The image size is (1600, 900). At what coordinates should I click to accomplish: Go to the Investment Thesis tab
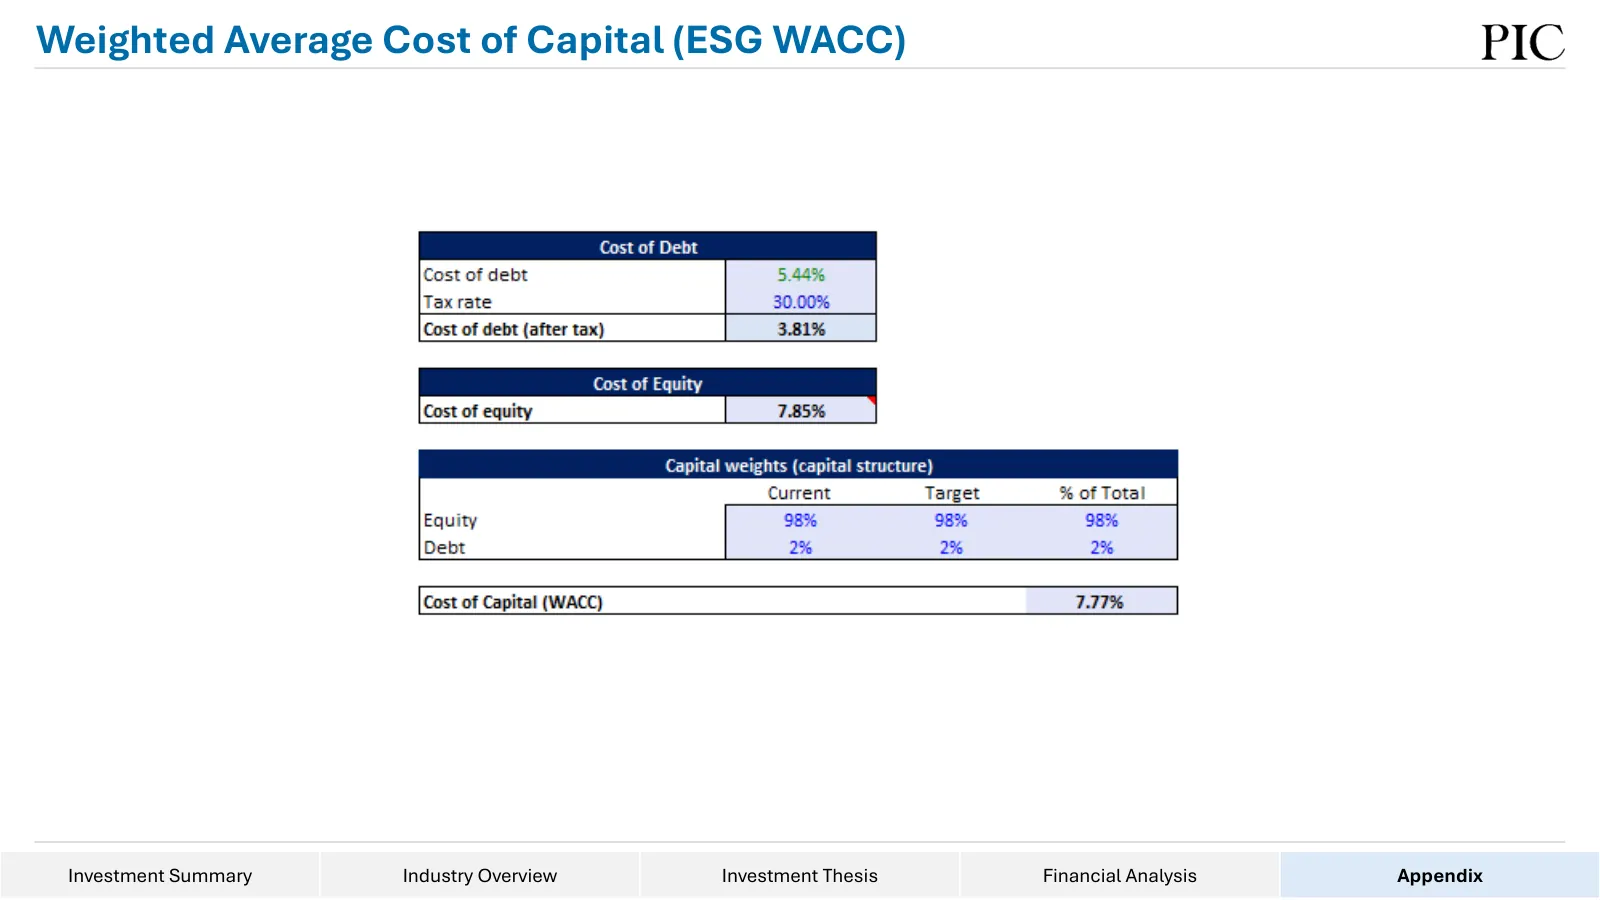[800, 875]
